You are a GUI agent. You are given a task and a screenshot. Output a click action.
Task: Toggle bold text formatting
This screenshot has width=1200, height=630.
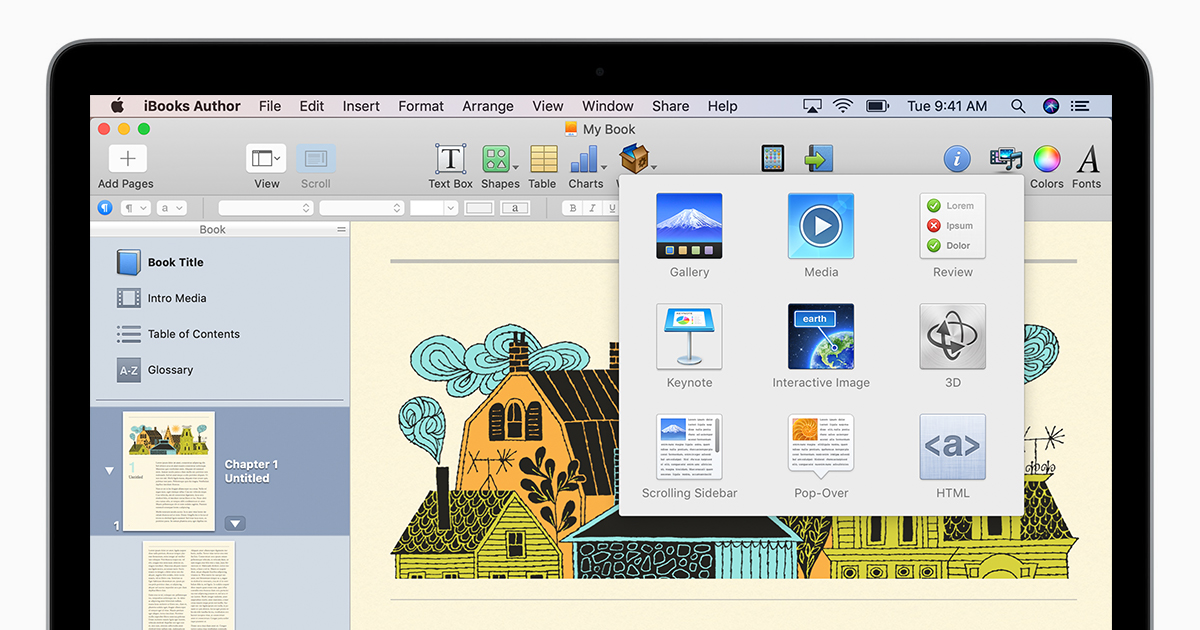(x=573, y=208)
